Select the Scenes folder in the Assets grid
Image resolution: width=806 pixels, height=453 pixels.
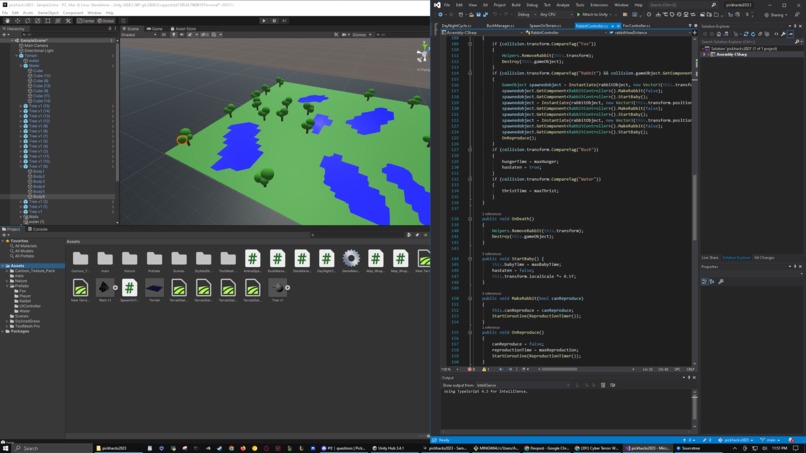point(179,259)
